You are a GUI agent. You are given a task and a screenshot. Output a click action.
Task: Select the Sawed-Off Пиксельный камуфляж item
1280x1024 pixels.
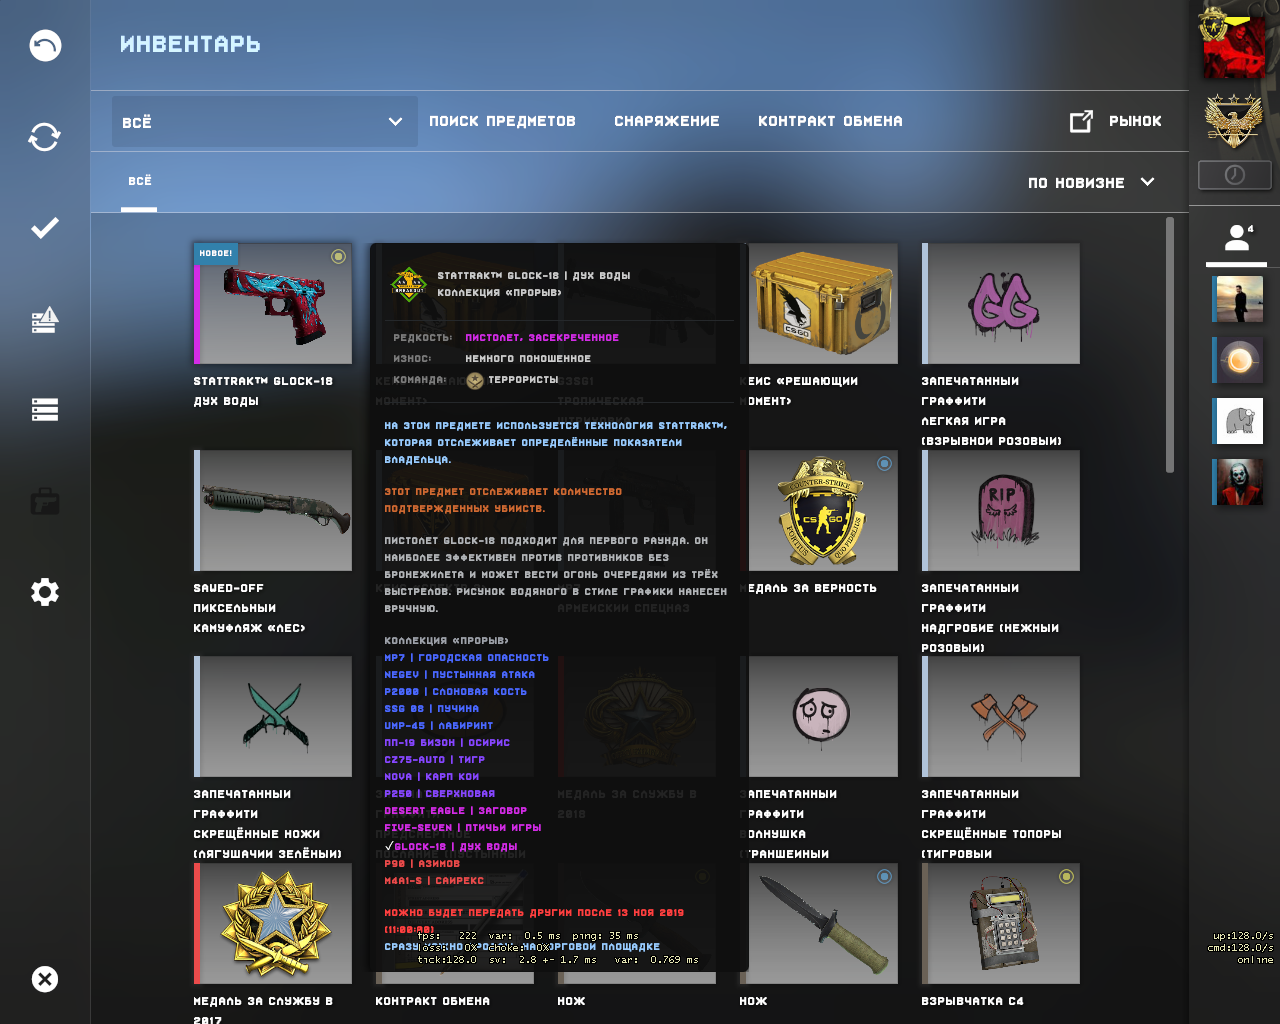coord(273,510)
